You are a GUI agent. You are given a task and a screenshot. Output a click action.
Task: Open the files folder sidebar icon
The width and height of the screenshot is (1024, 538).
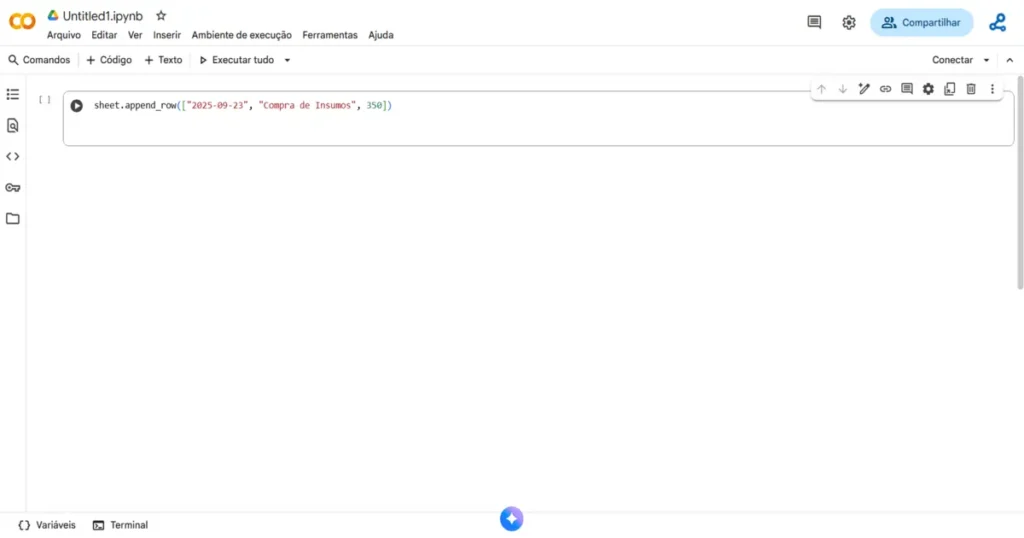[x=12, y=219]
